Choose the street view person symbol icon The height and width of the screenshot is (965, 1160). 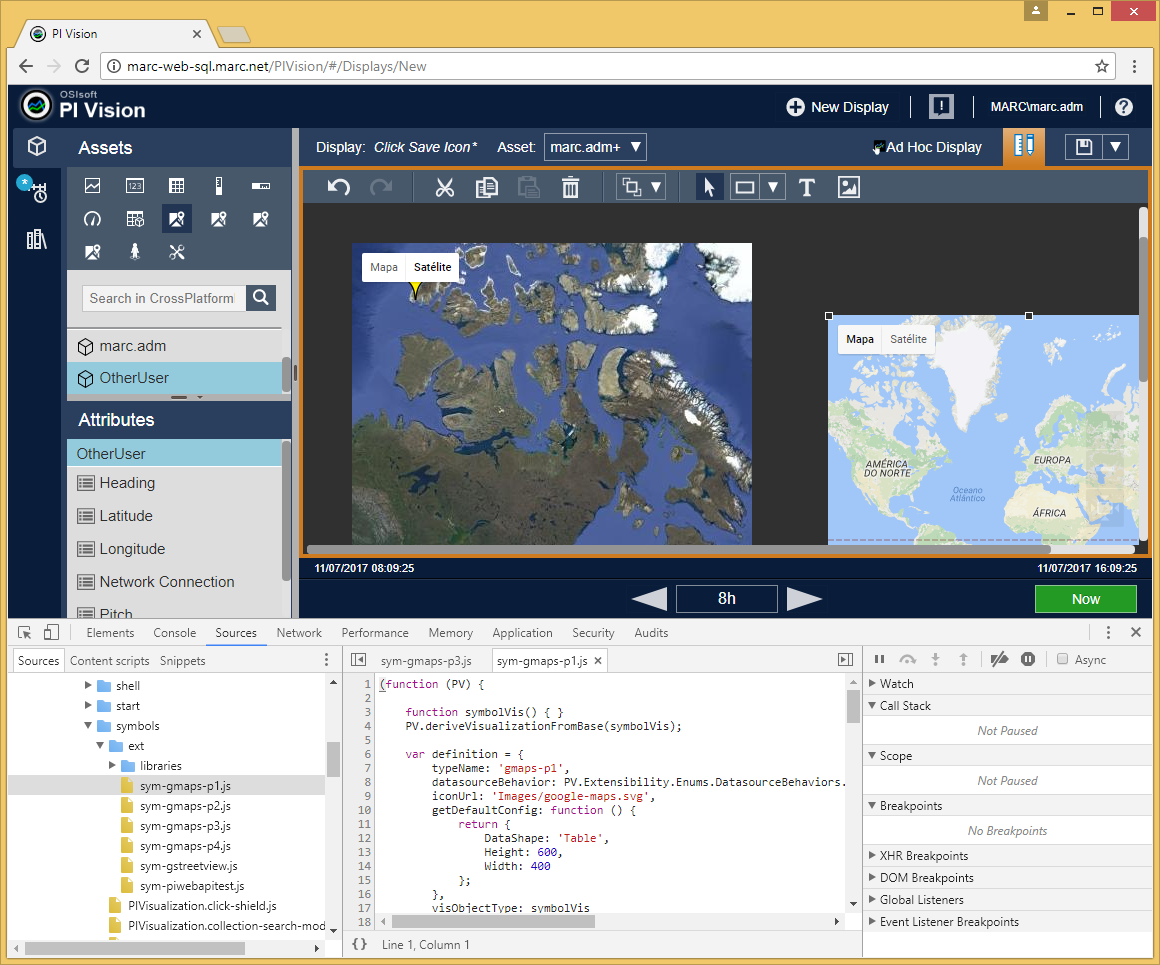(135, 252)
